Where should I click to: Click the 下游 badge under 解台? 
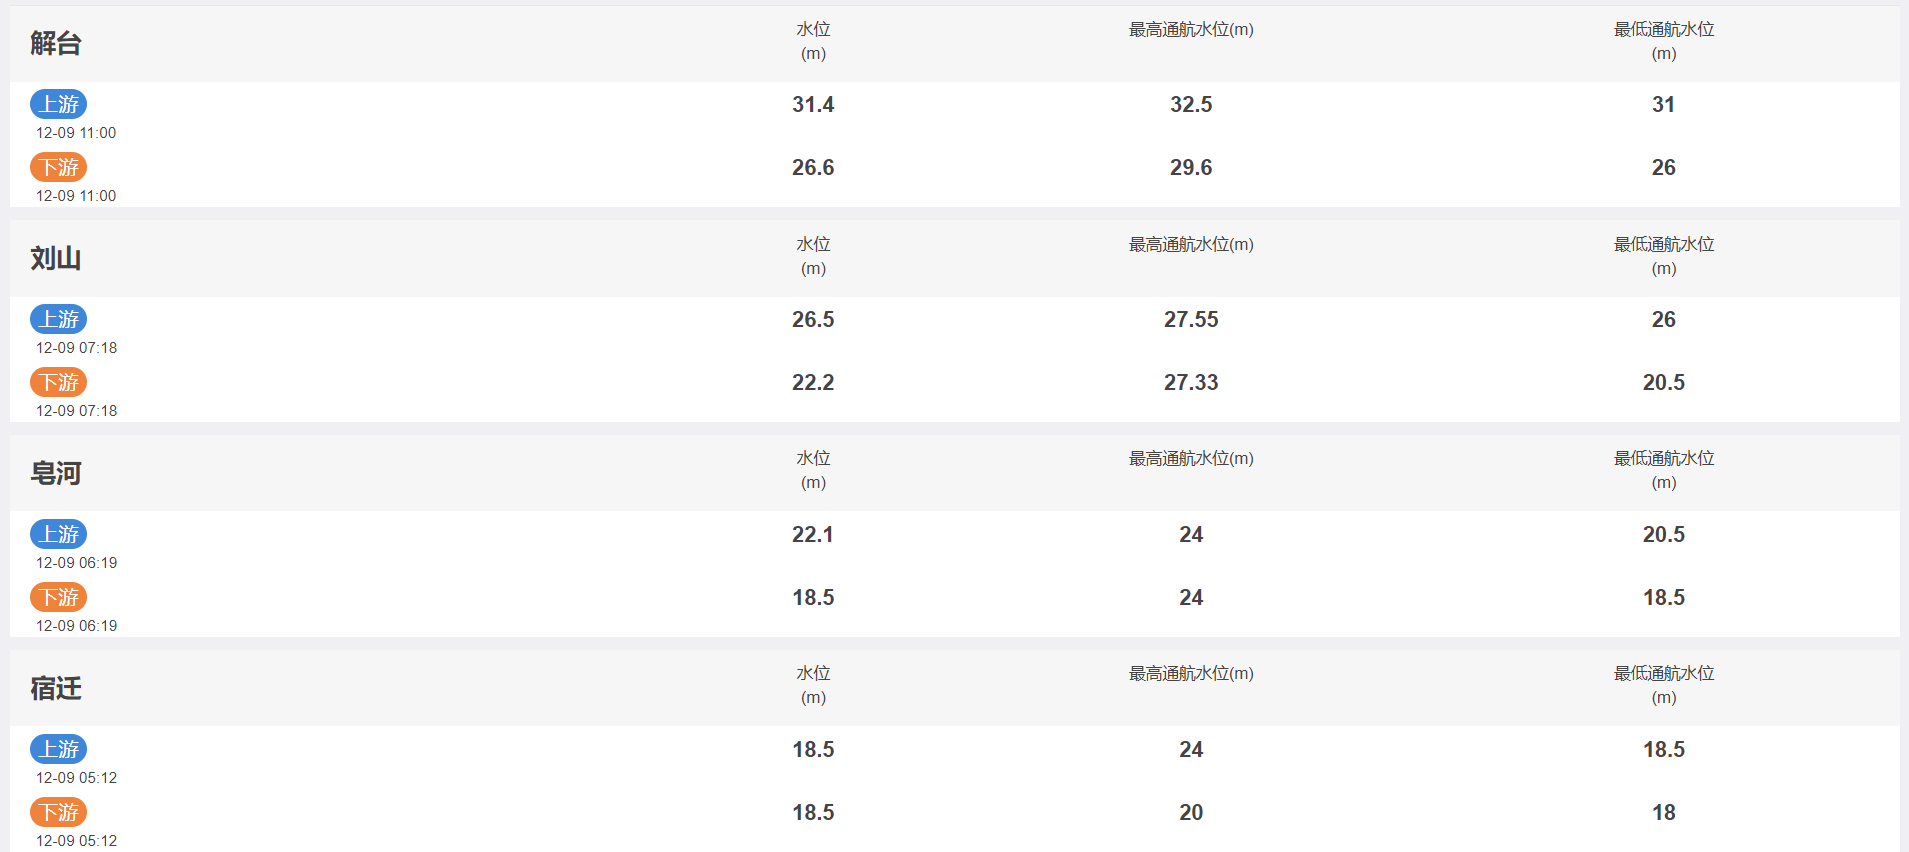58,167
